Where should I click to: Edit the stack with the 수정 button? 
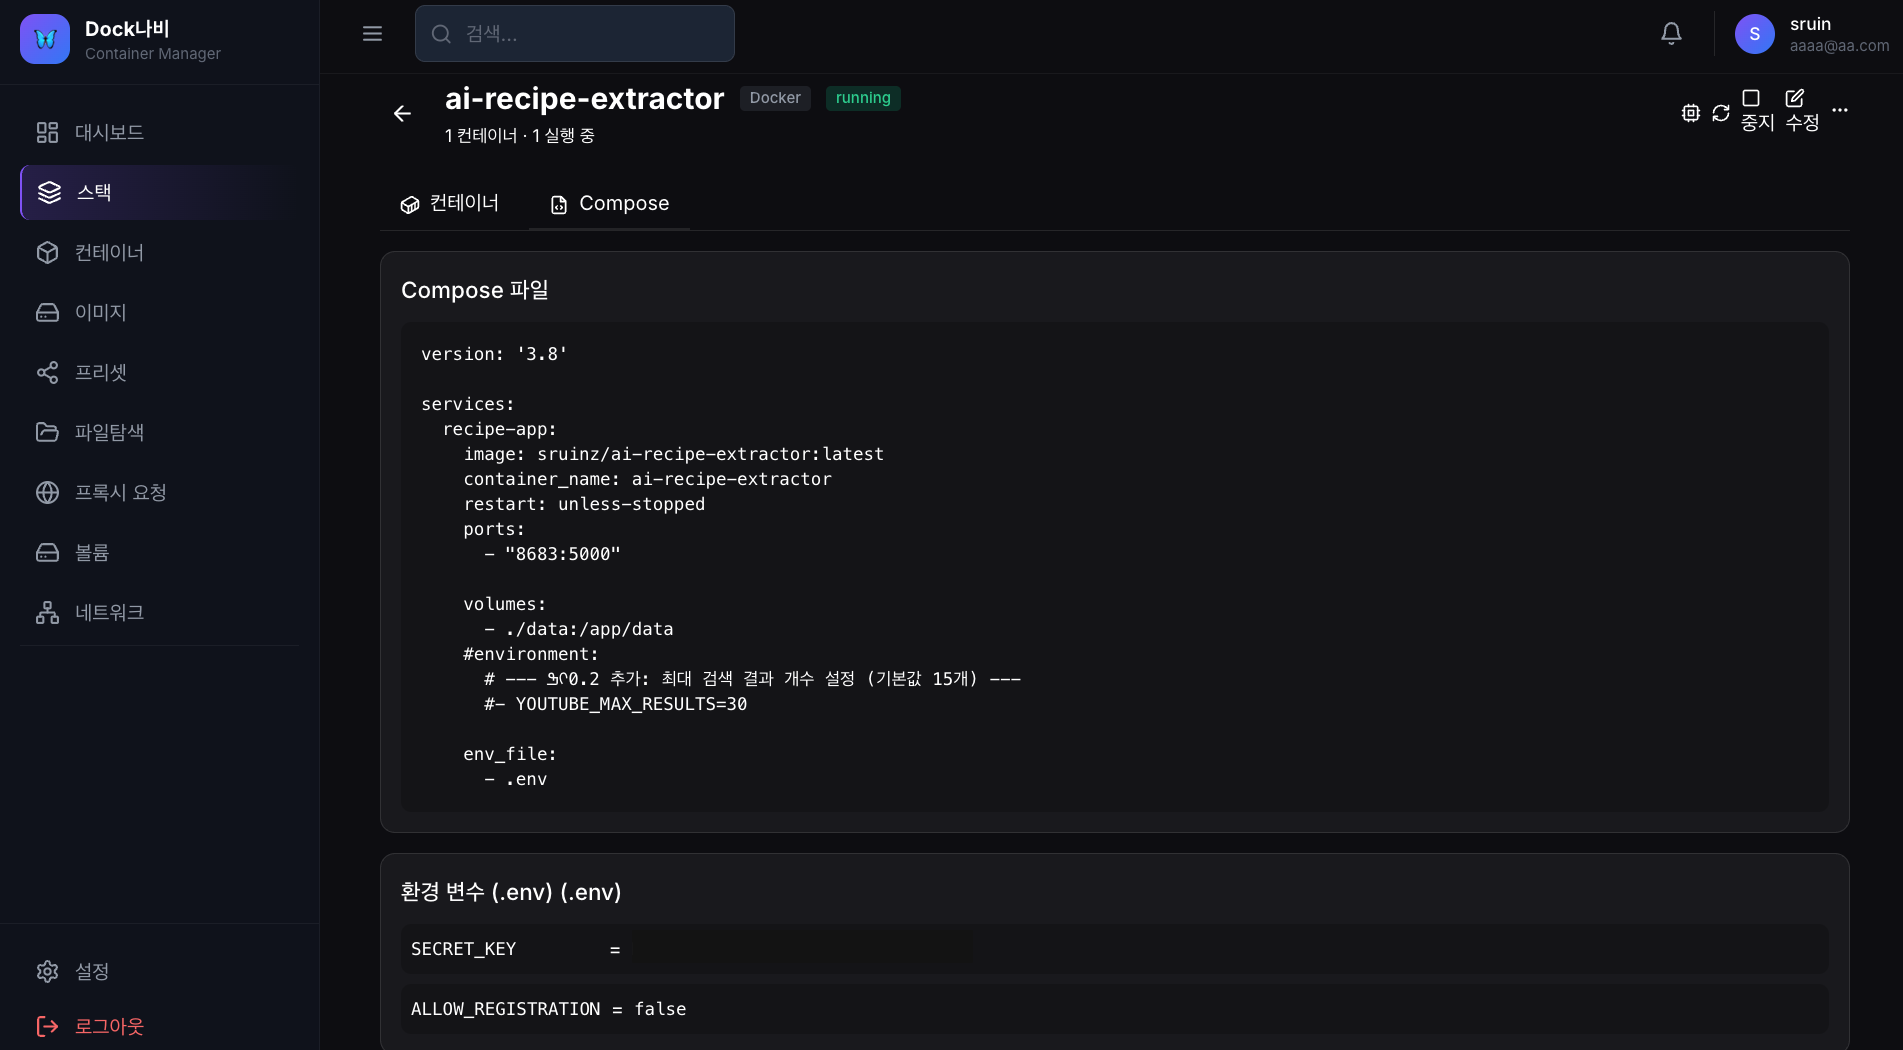click(1801, 110)
